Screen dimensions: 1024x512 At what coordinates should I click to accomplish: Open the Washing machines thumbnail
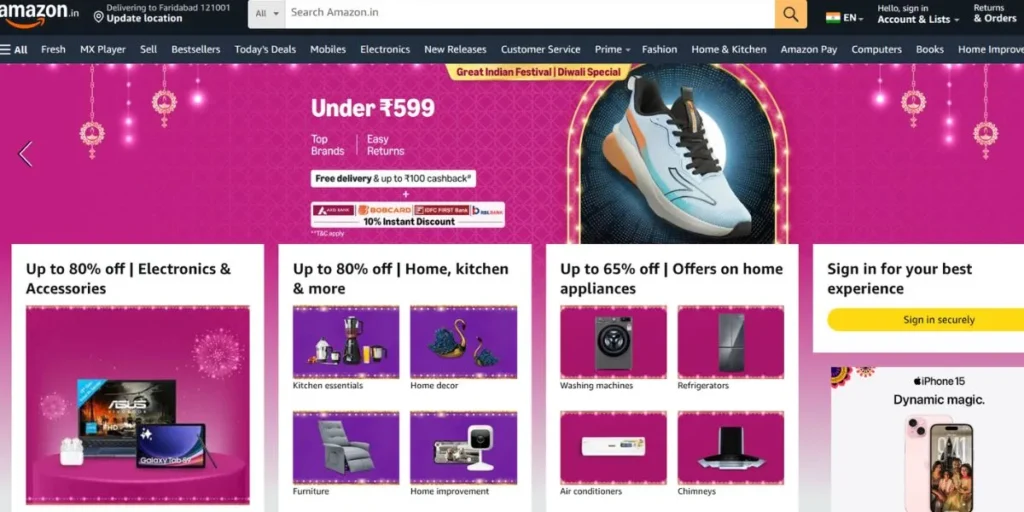[613, 342]
